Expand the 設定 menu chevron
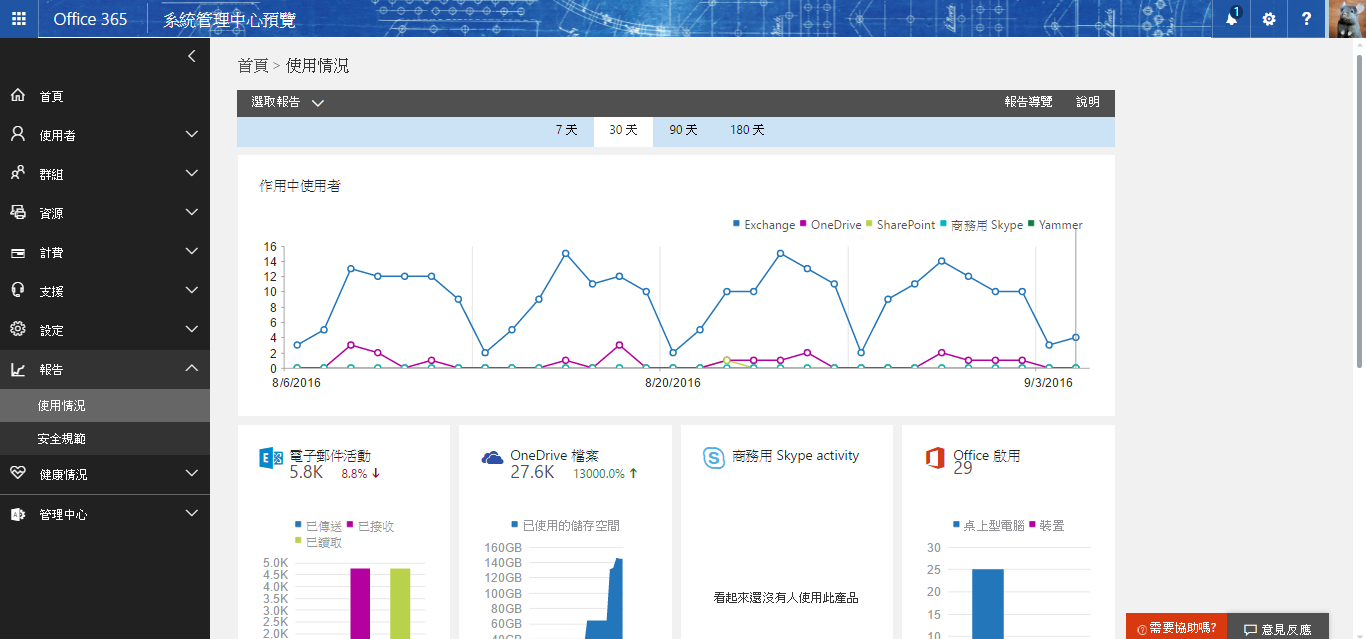Screen dimensions: 1366x639 [192, 330]
